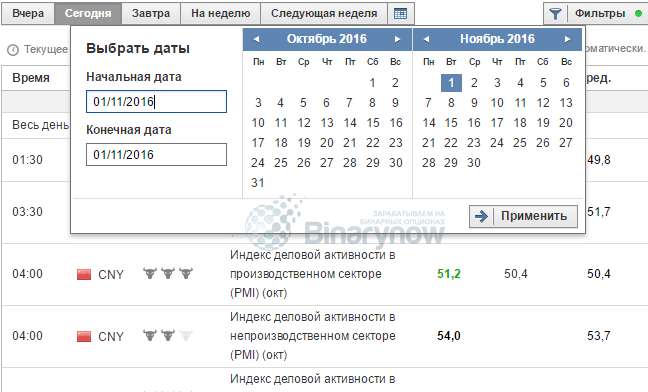Click the 50,4 forecast value
Image resolution: width=648 pixels, height=392 pixels.
coord(515,274)
